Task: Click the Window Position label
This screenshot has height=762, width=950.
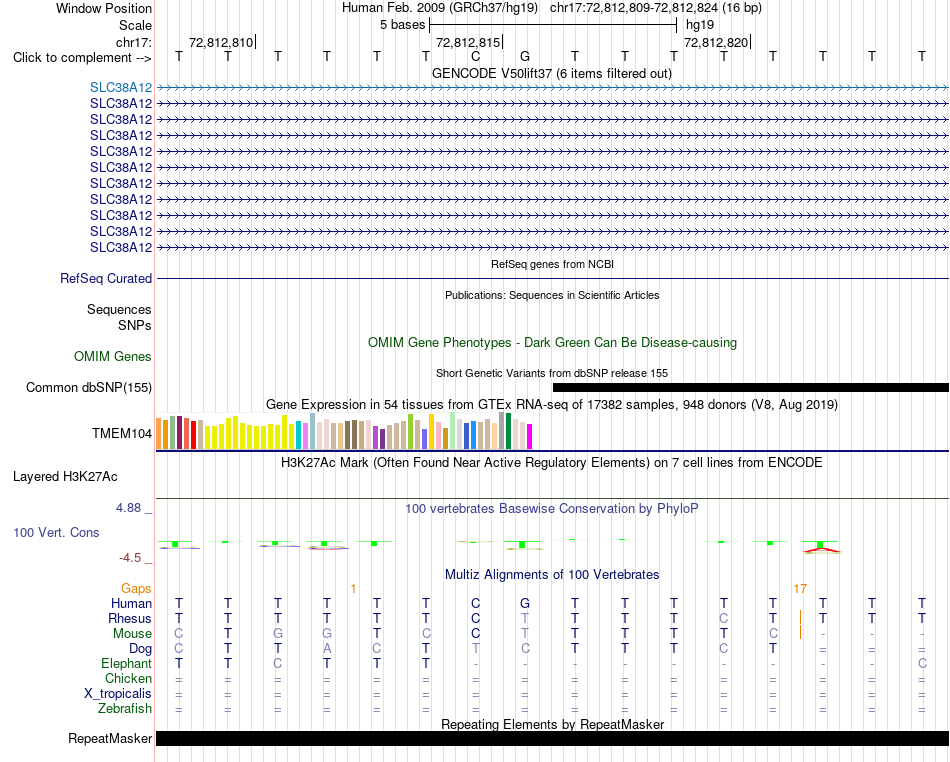Action: (x=104, y=8)
